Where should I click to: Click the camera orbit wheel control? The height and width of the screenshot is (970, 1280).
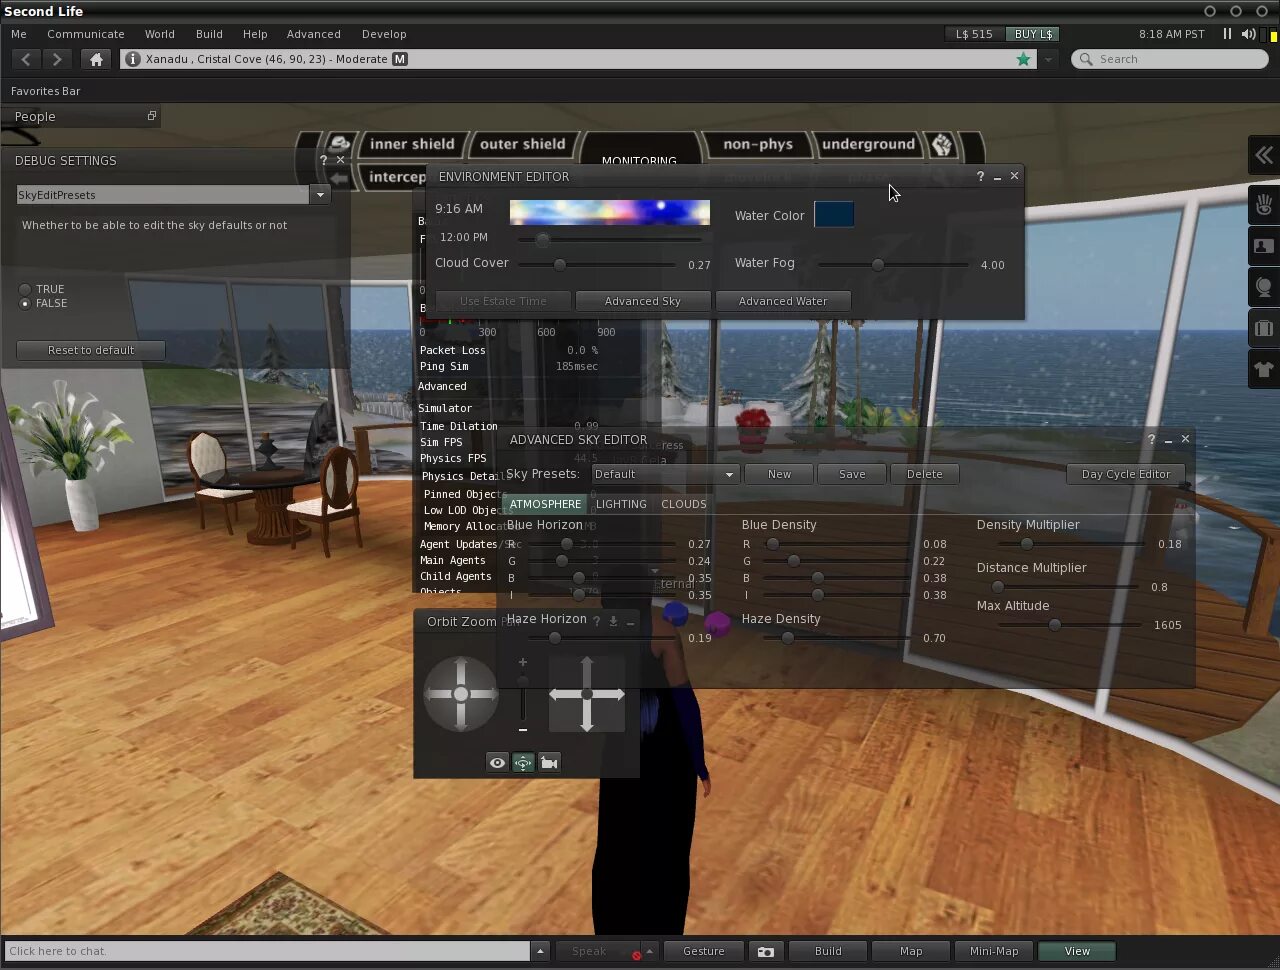[x=461, y=694]
